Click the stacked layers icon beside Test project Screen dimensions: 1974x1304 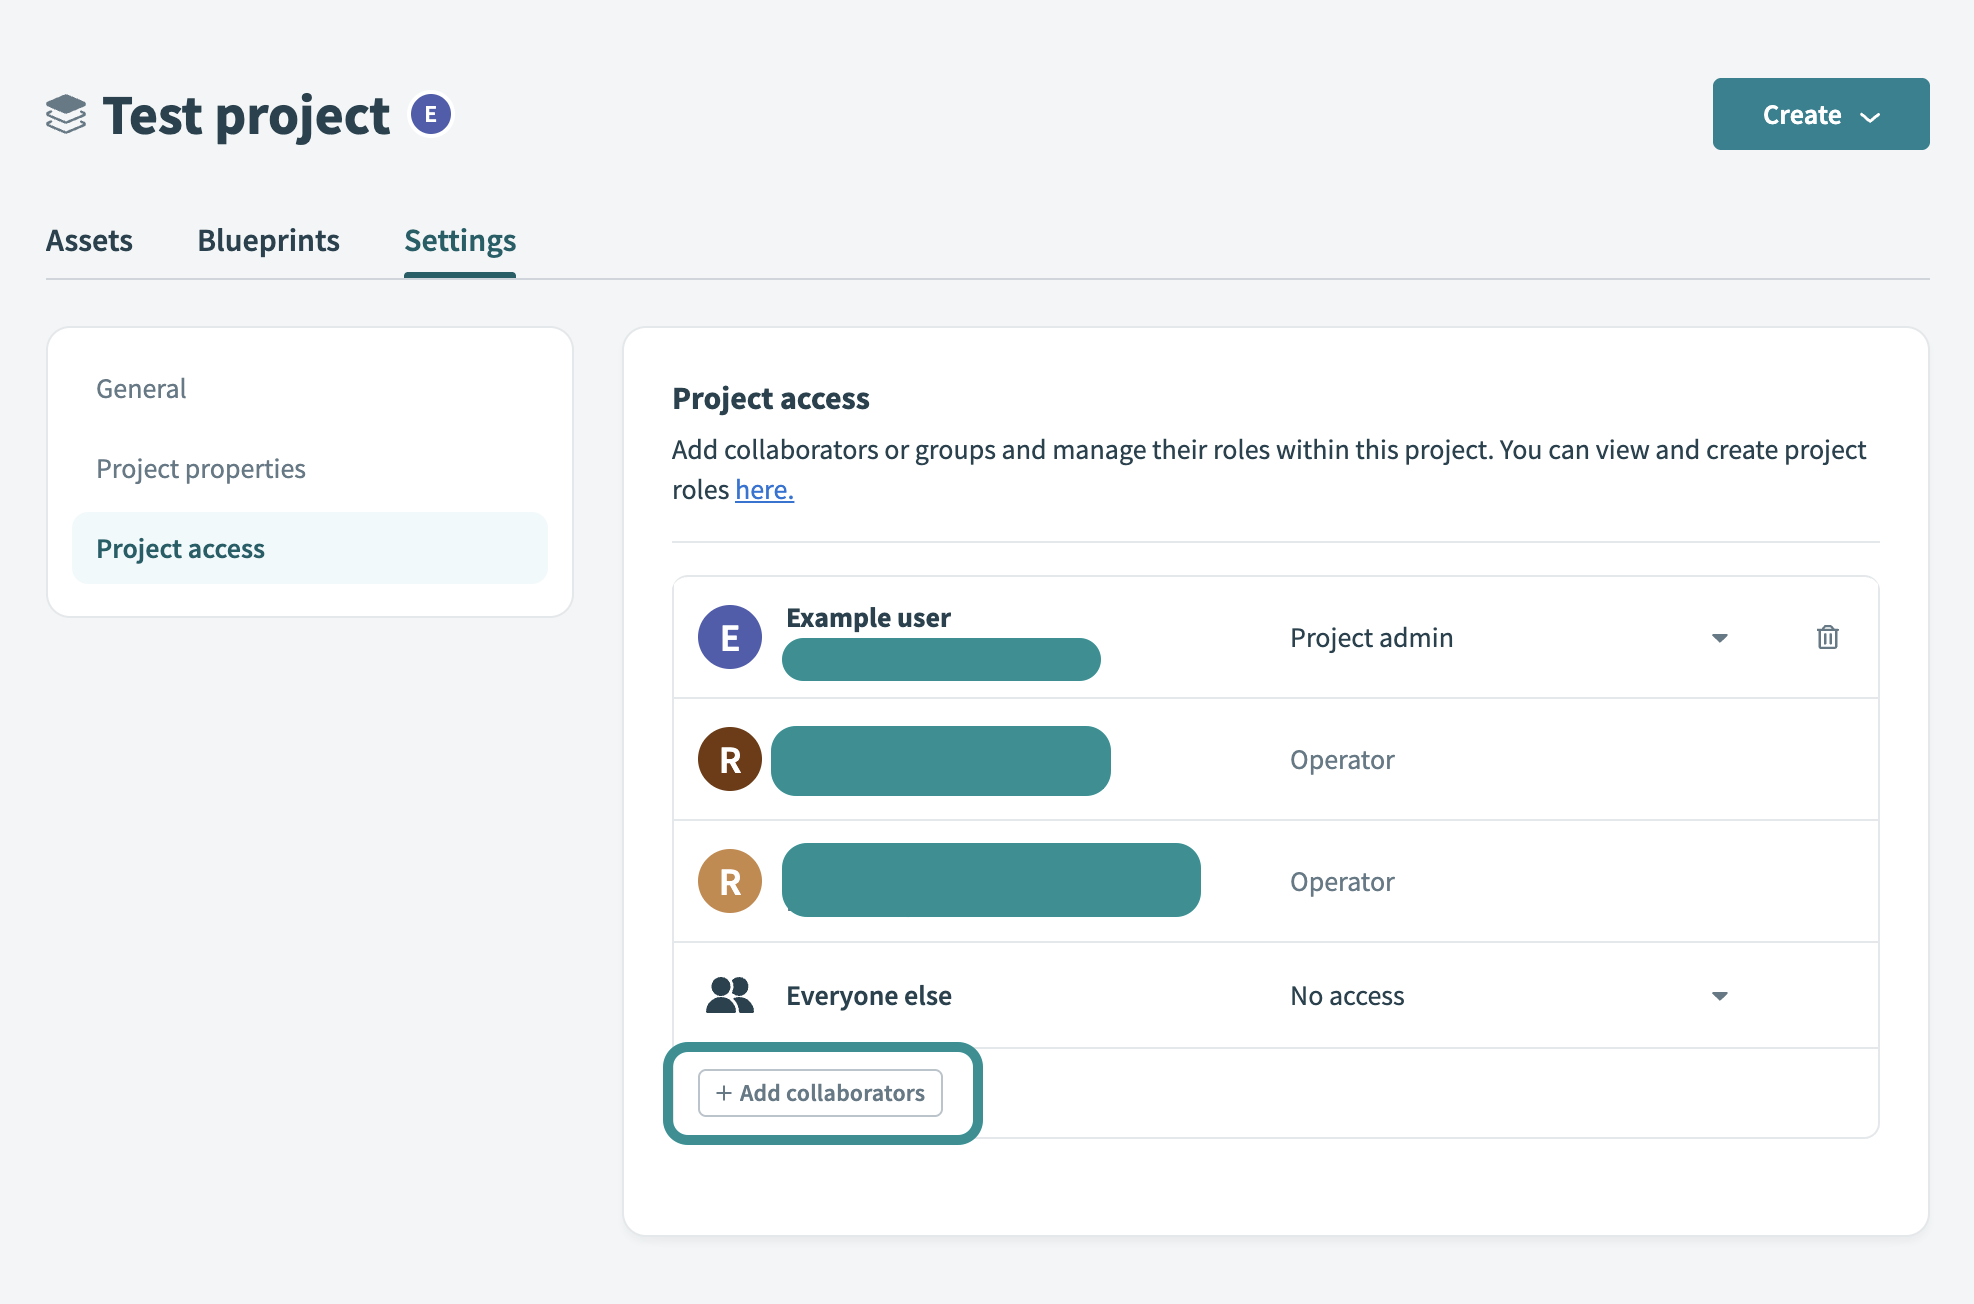(64, 116)
